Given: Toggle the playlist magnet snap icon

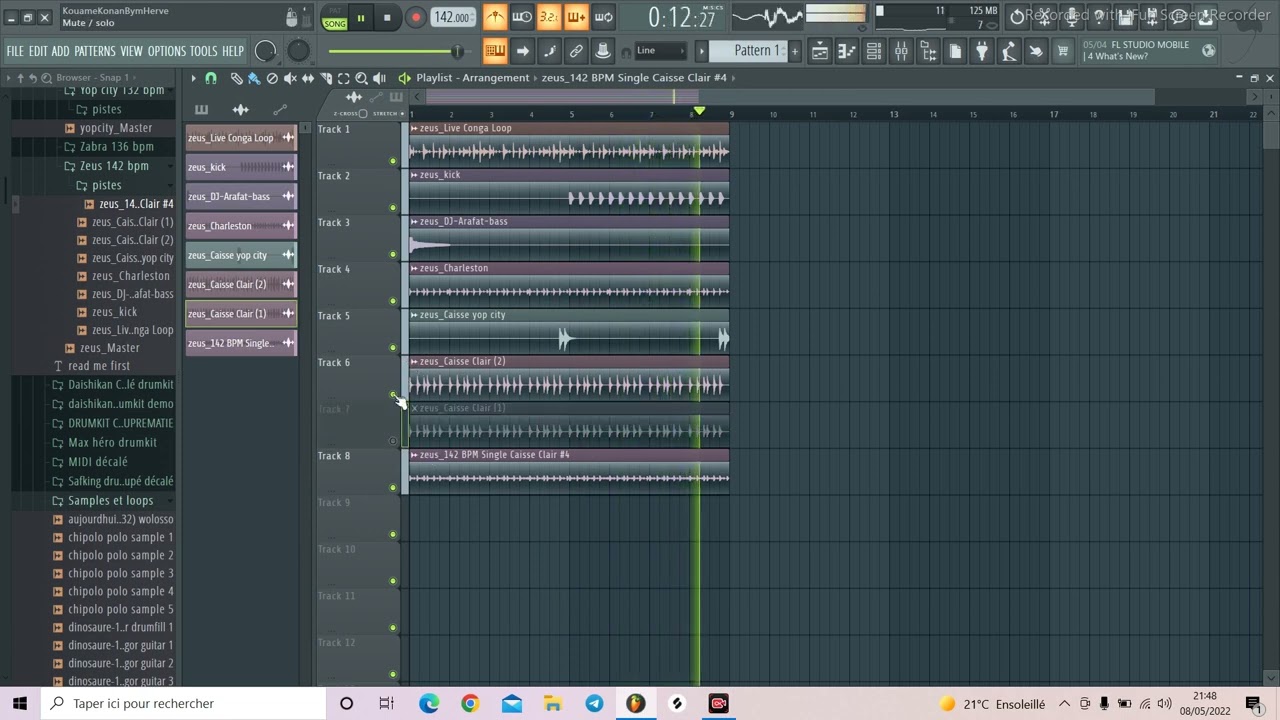Looking at the screenshot, I should 211,78.
